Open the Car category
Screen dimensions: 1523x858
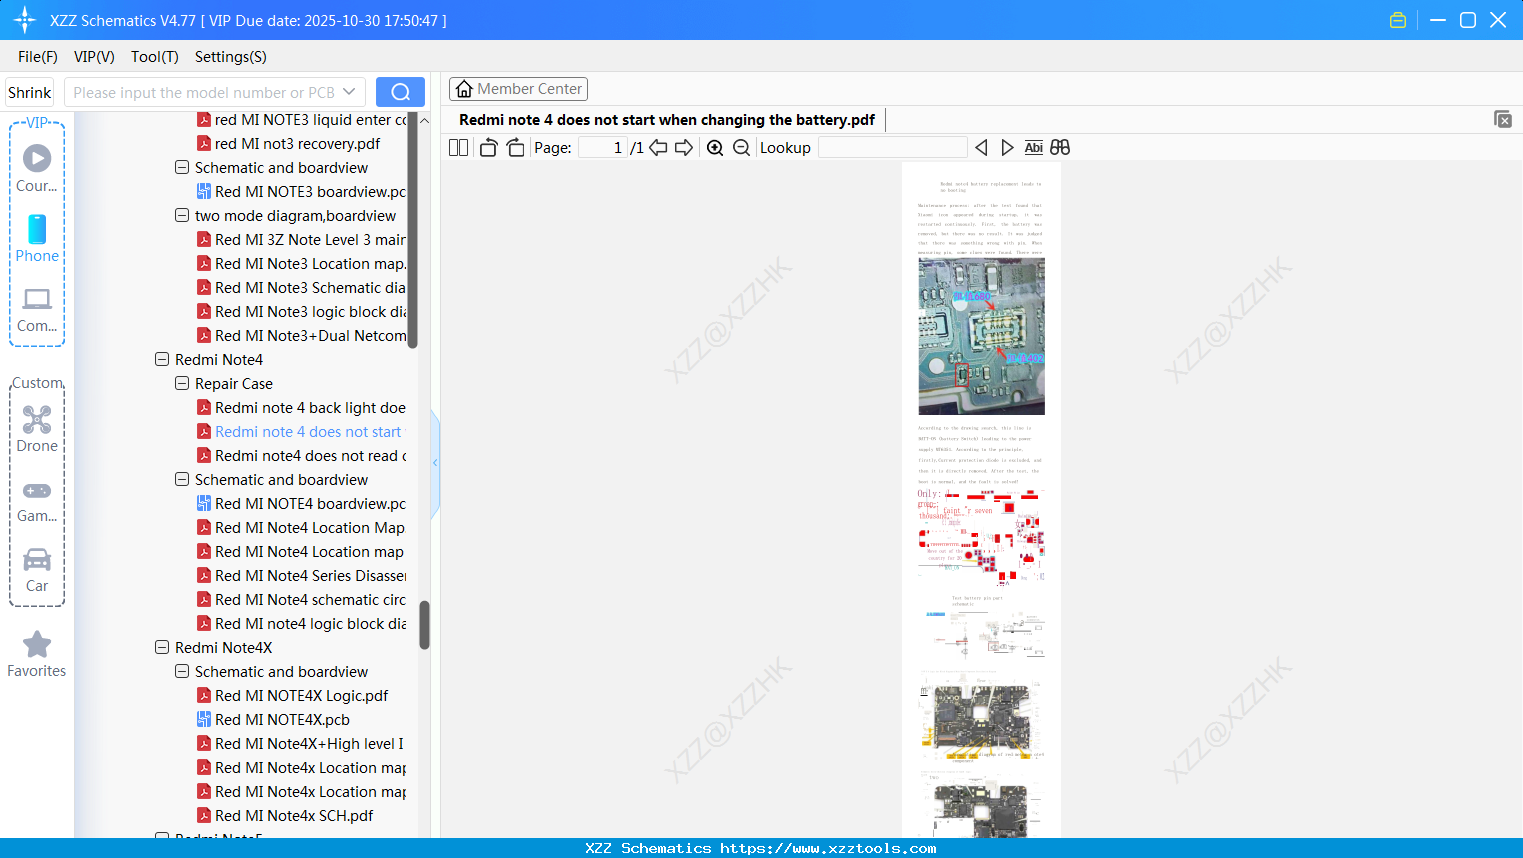pos(37,570)
